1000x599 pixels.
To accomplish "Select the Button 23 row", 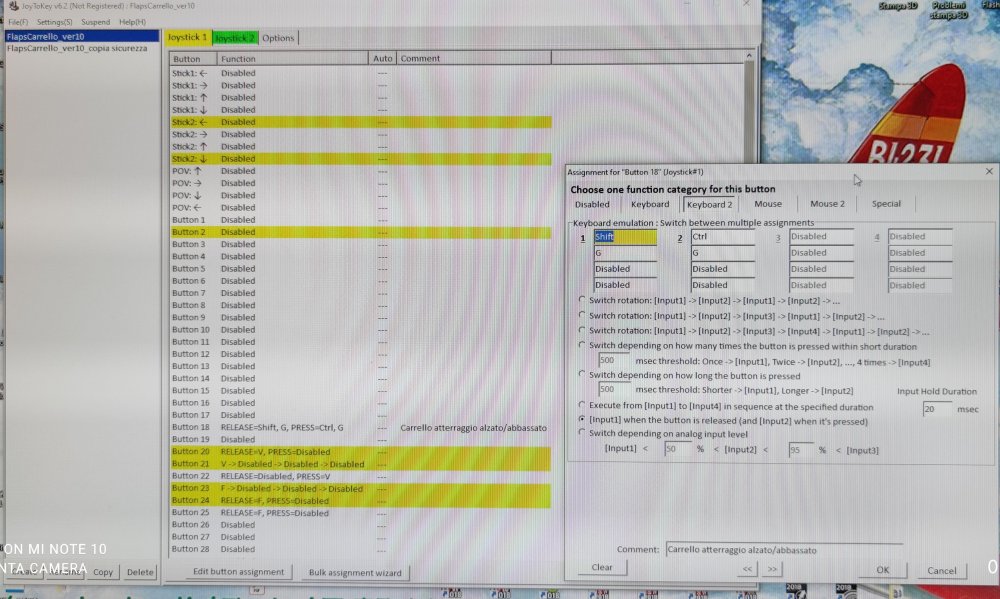I will pos(360,489).
